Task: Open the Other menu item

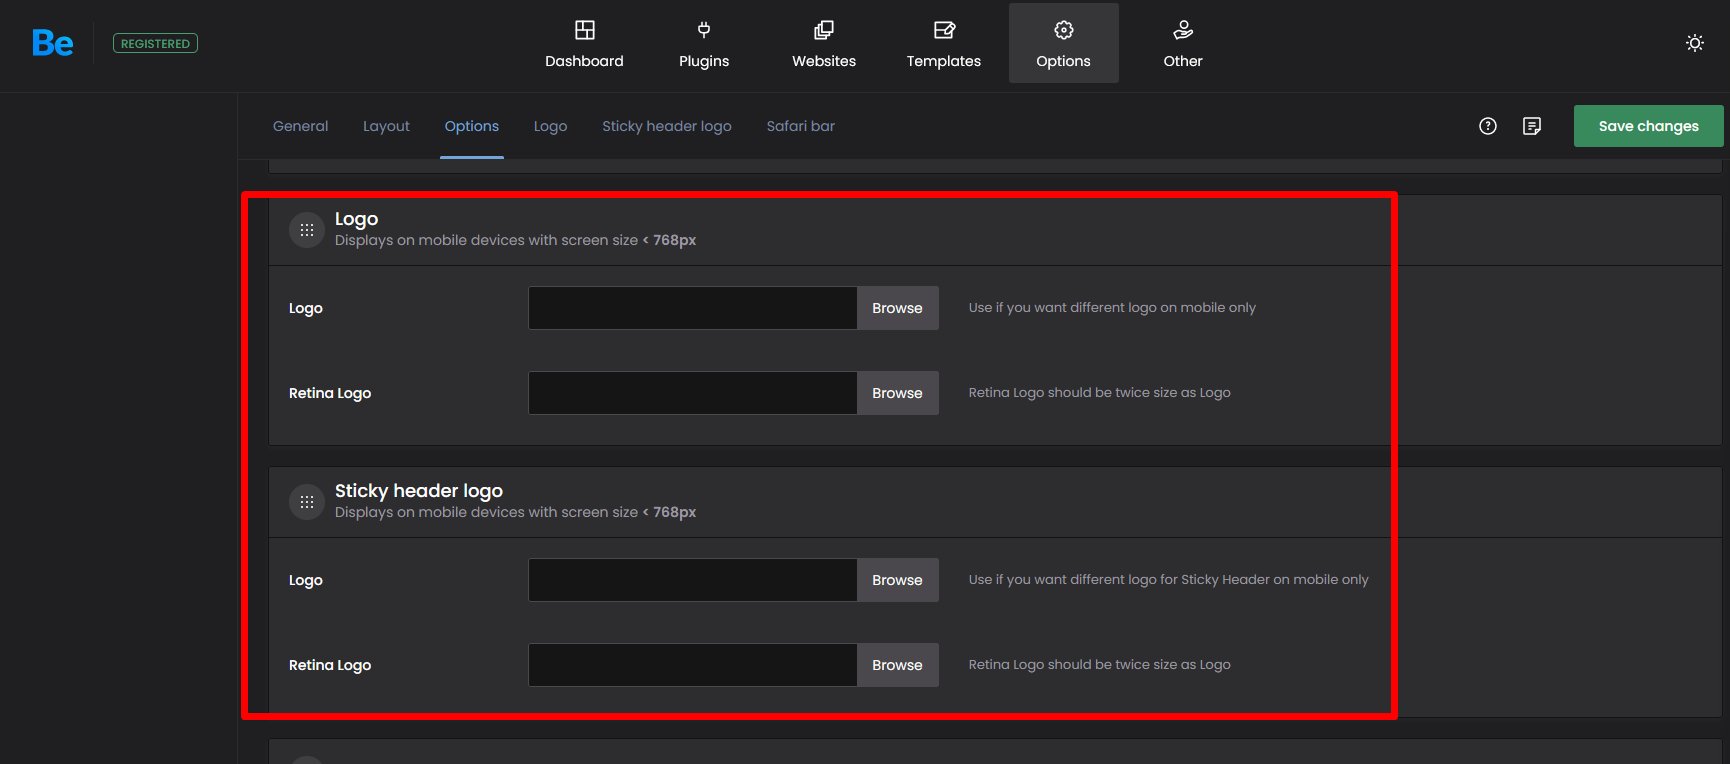Action: click(x=1183, y=43)
